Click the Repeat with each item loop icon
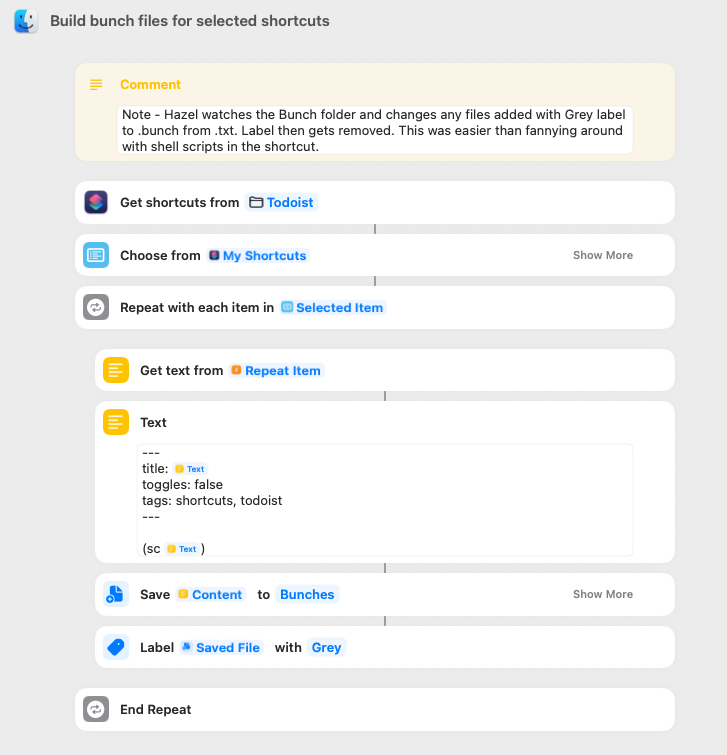 pos(96,308)
